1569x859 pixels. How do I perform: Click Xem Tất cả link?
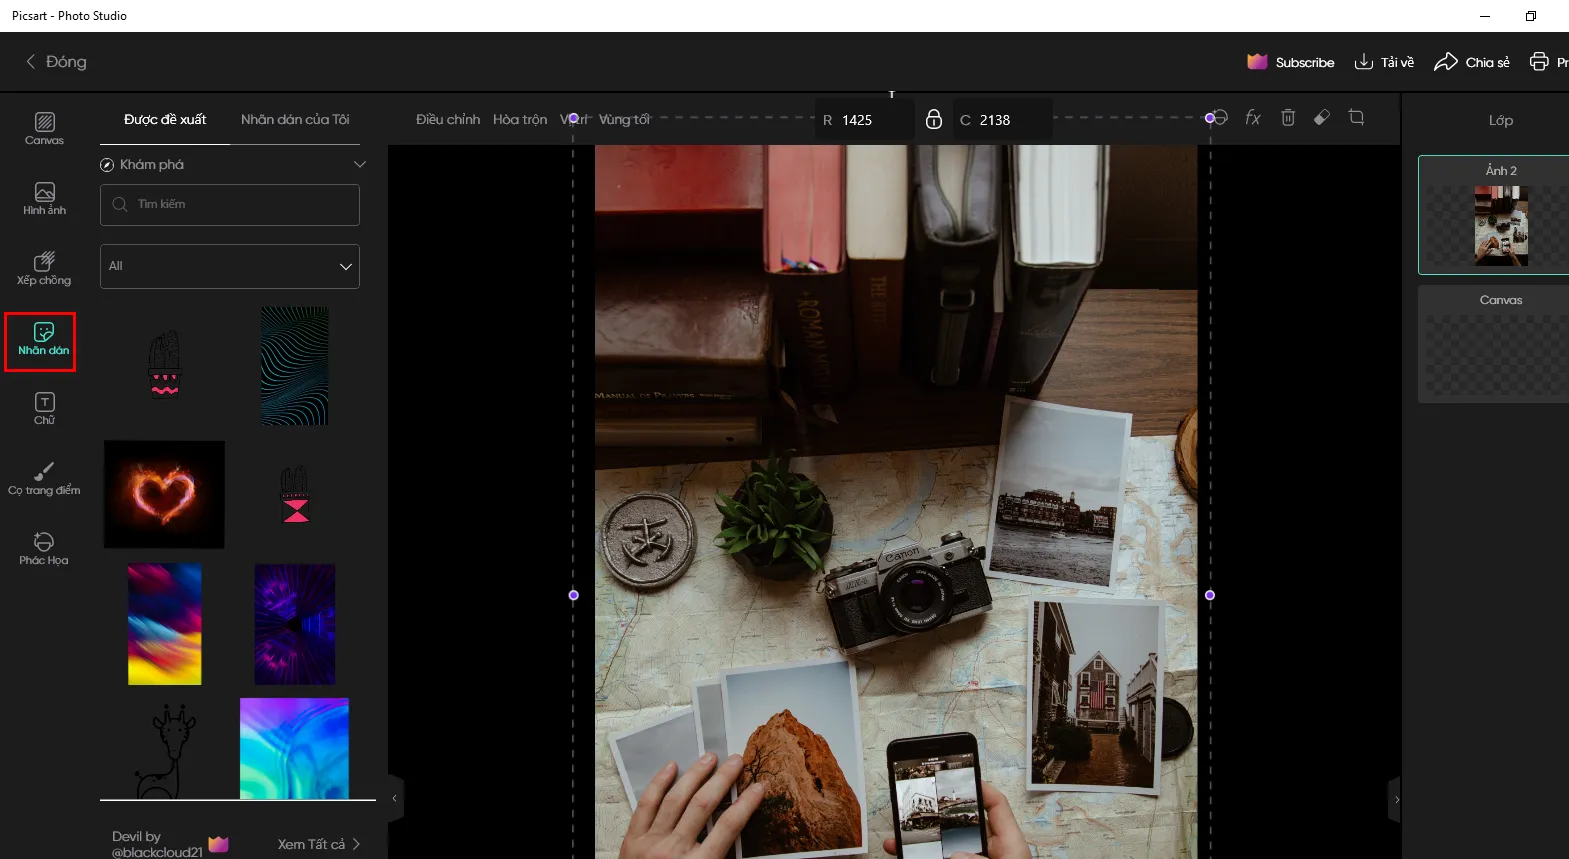318,845
